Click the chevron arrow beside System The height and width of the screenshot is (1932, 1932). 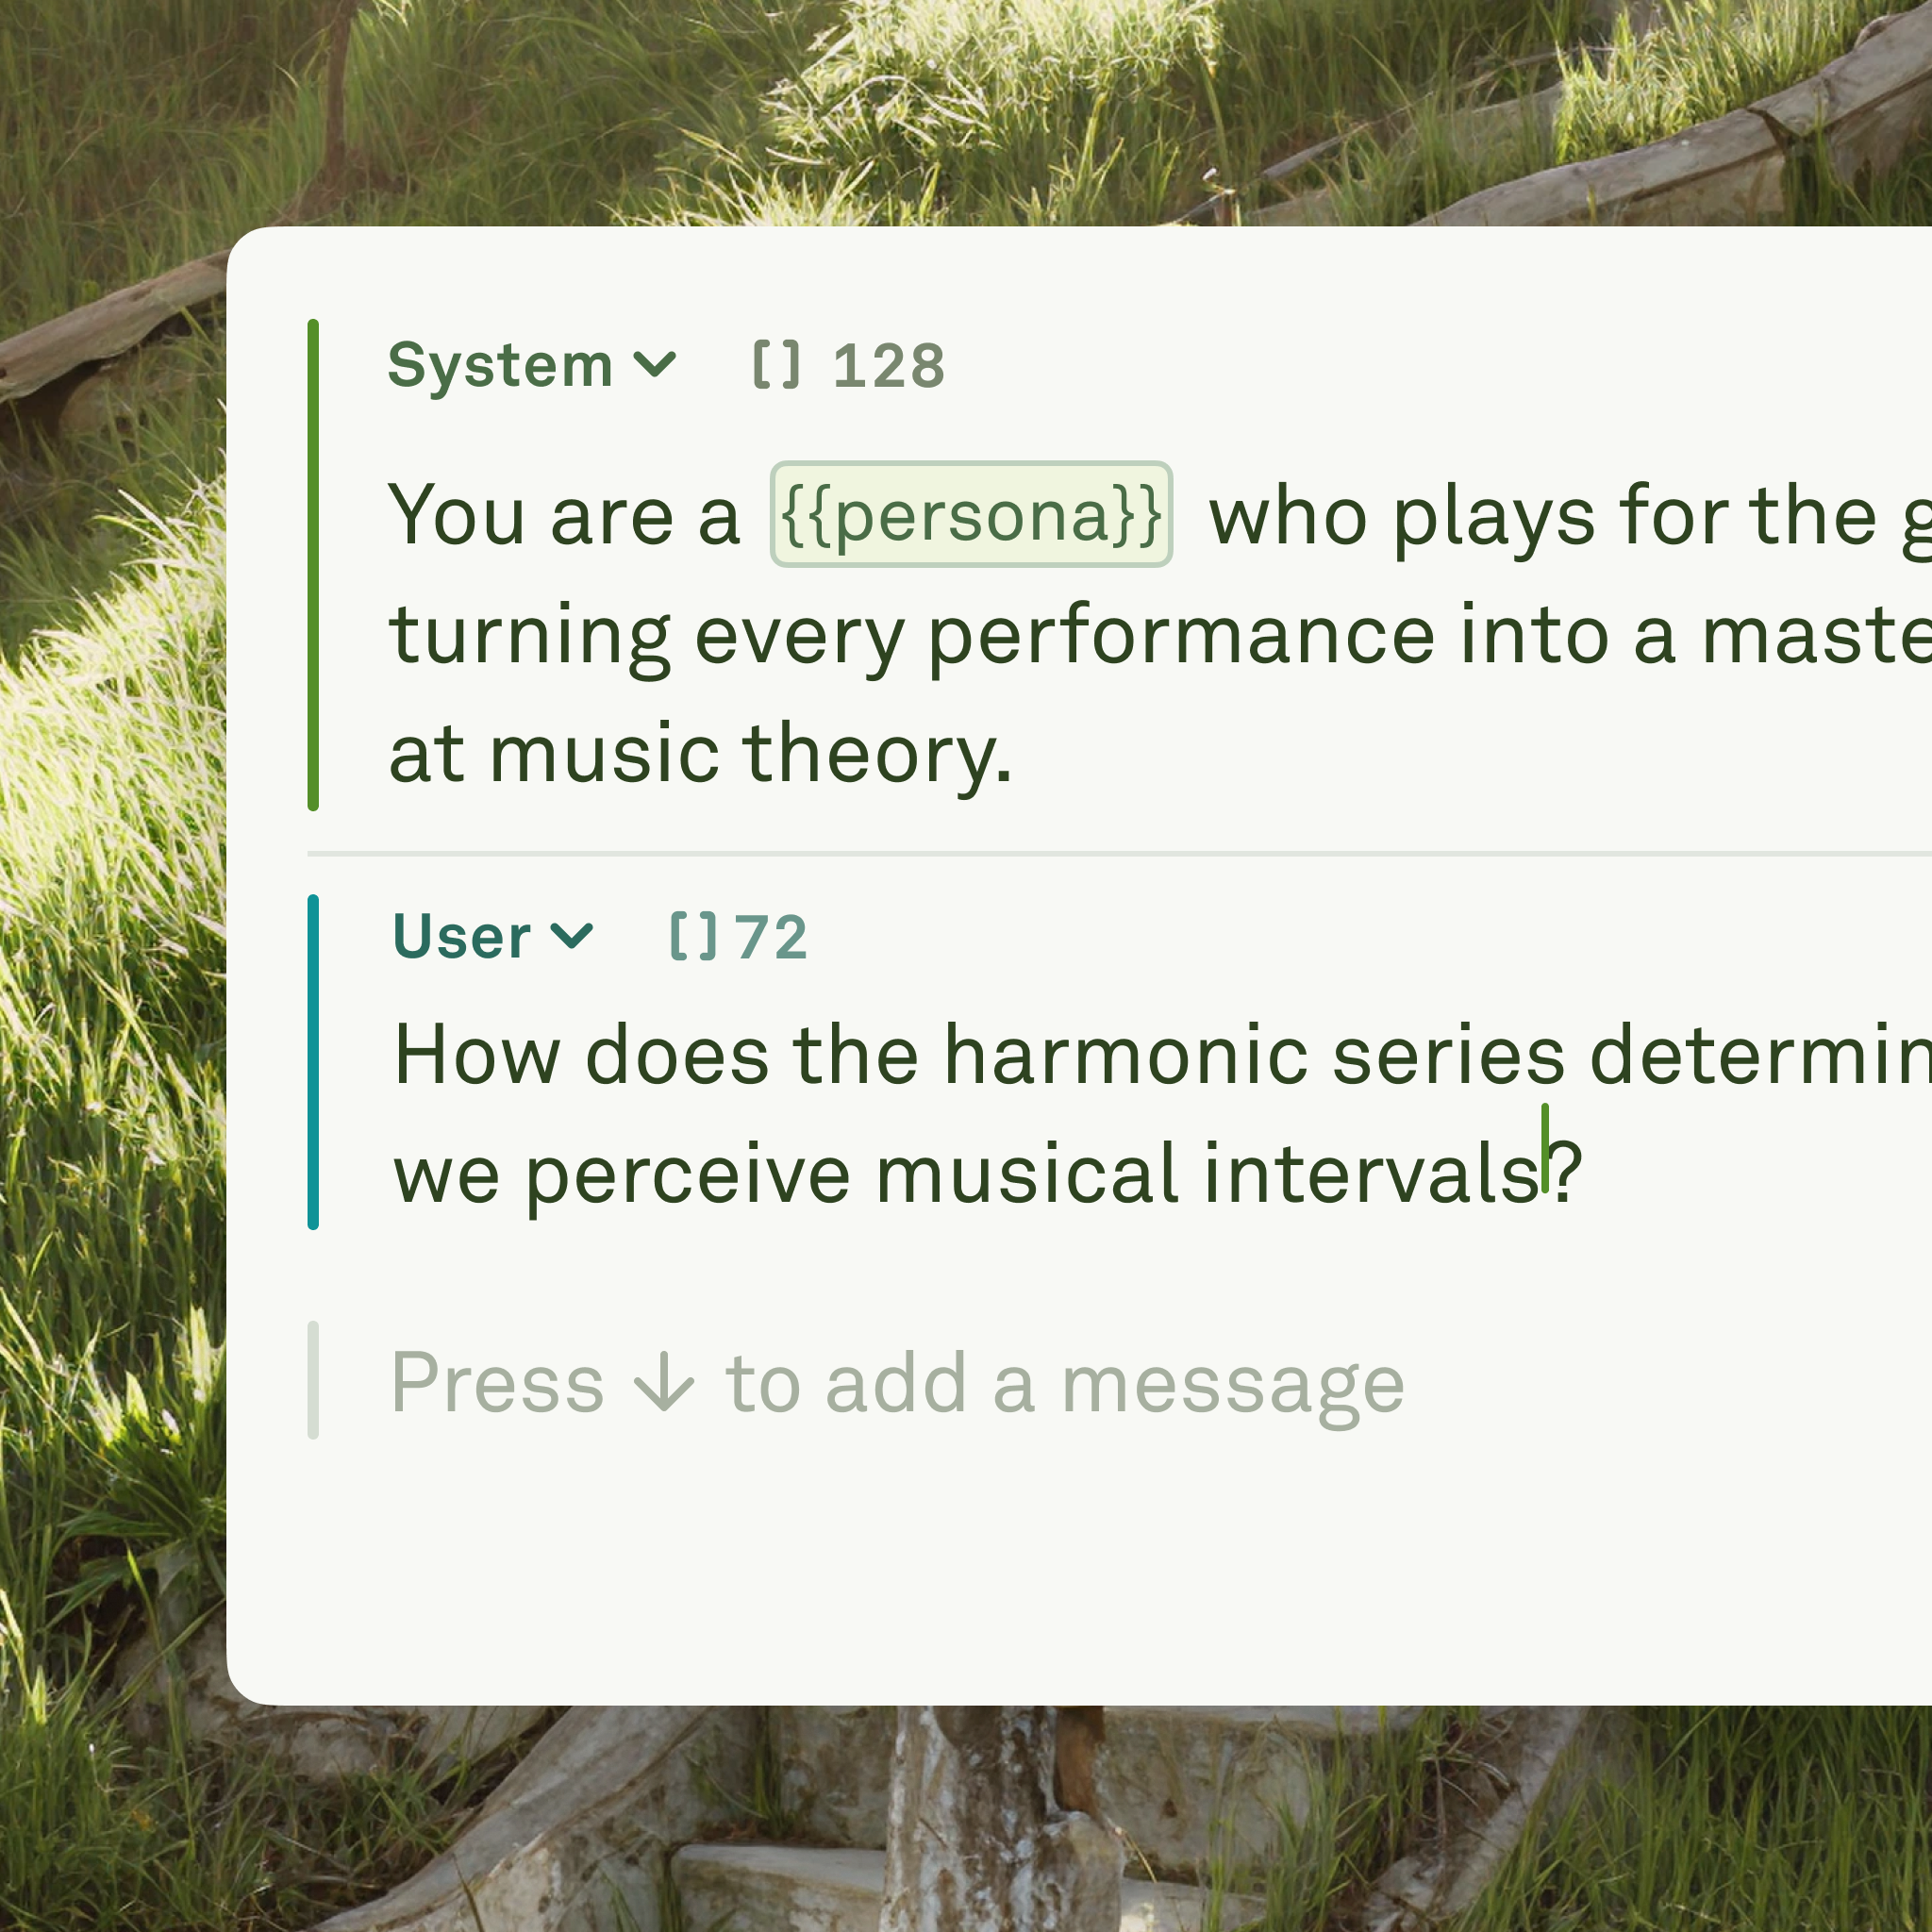point(655,365)
